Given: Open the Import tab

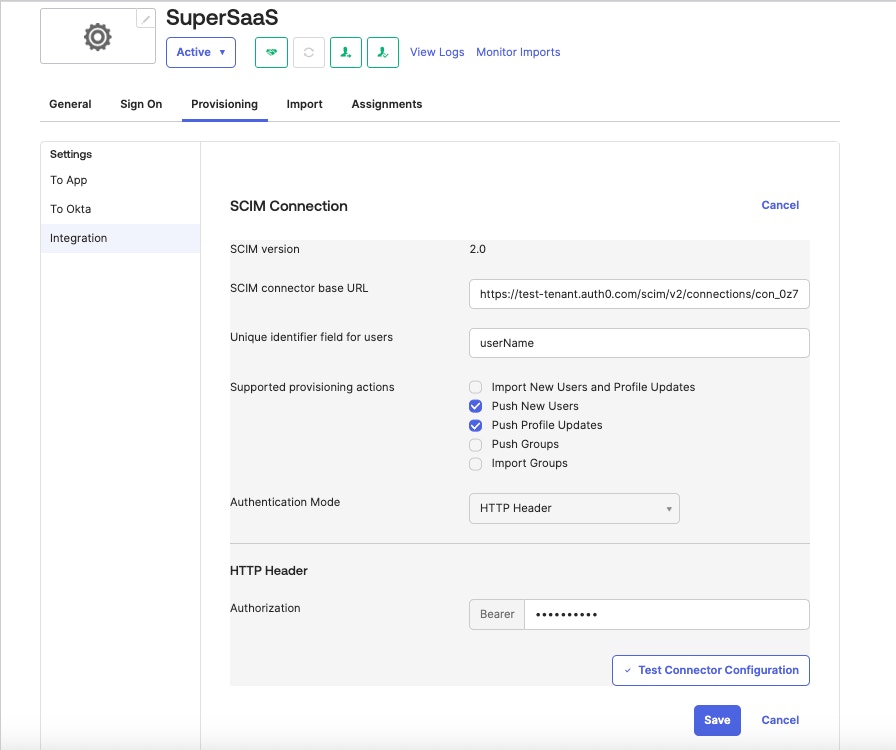Looking at the screenshot, I should pos(304,104).
